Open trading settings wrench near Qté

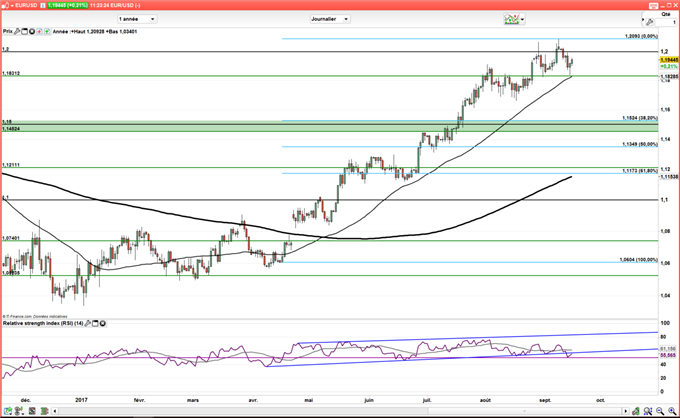coord(649,22)
